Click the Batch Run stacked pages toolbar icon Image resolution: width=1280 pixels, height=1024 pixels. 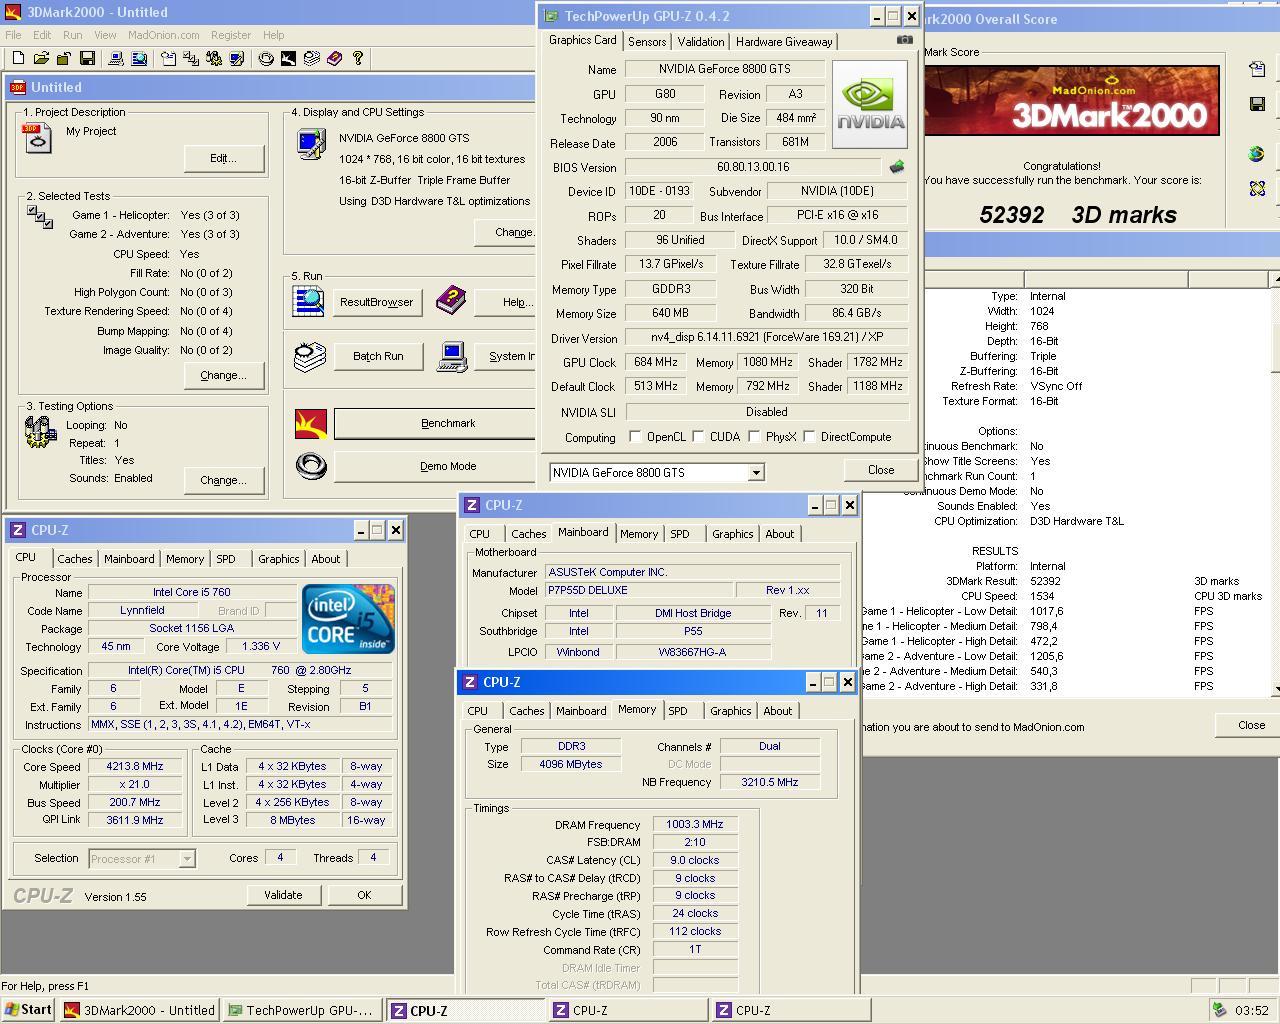click(311, 59)
